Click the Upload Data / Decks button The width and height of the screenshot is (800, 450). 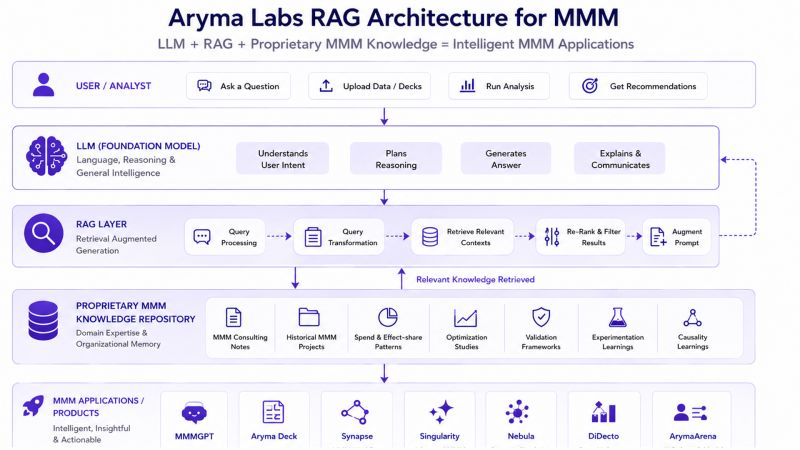coord(369,86)
